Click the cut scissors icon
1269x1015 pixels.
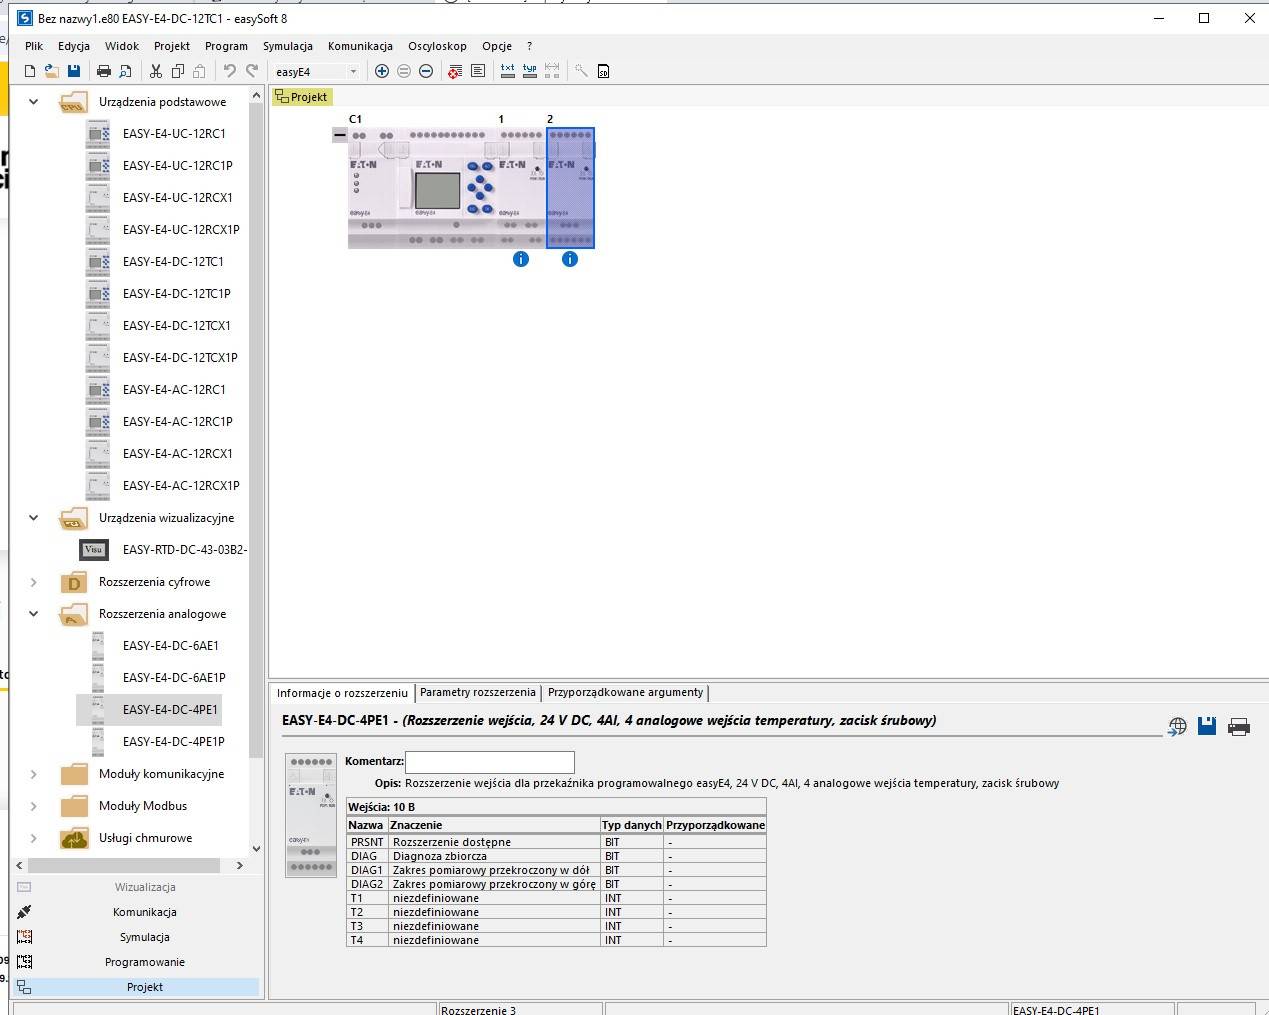tap(156, 71)
